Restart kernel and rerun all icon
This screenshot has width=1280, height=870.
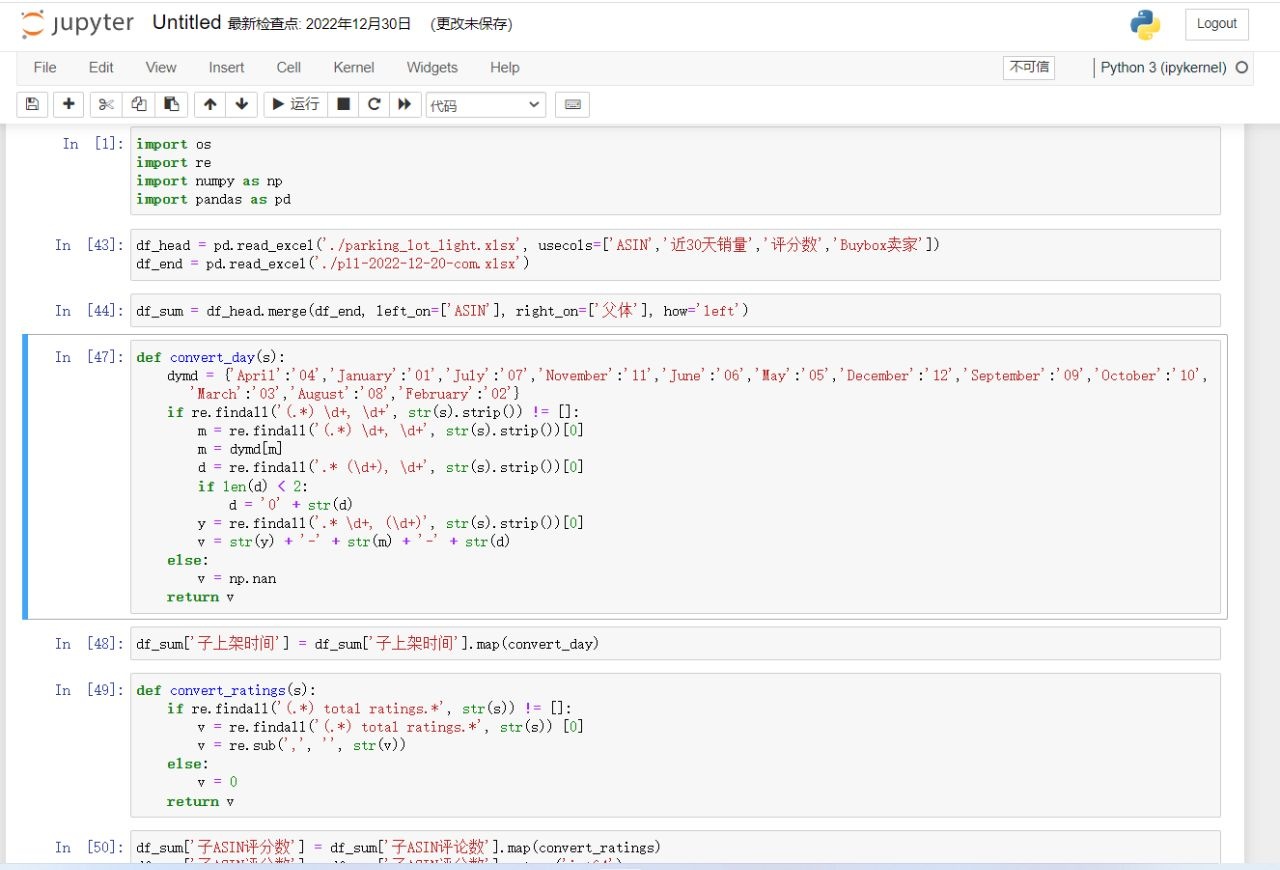pos(405,104)
